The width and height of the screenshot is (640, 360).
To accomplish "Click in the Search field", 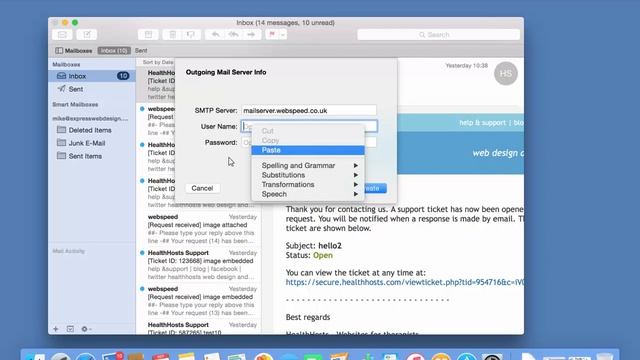I will pyautogui.click(x=438, y=35).
